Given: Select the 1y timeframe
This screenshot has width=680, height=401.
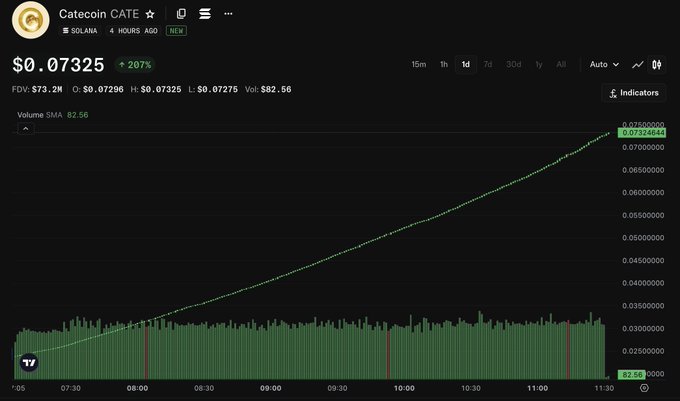Looking at the screenshot, I should tap(539, 65).
